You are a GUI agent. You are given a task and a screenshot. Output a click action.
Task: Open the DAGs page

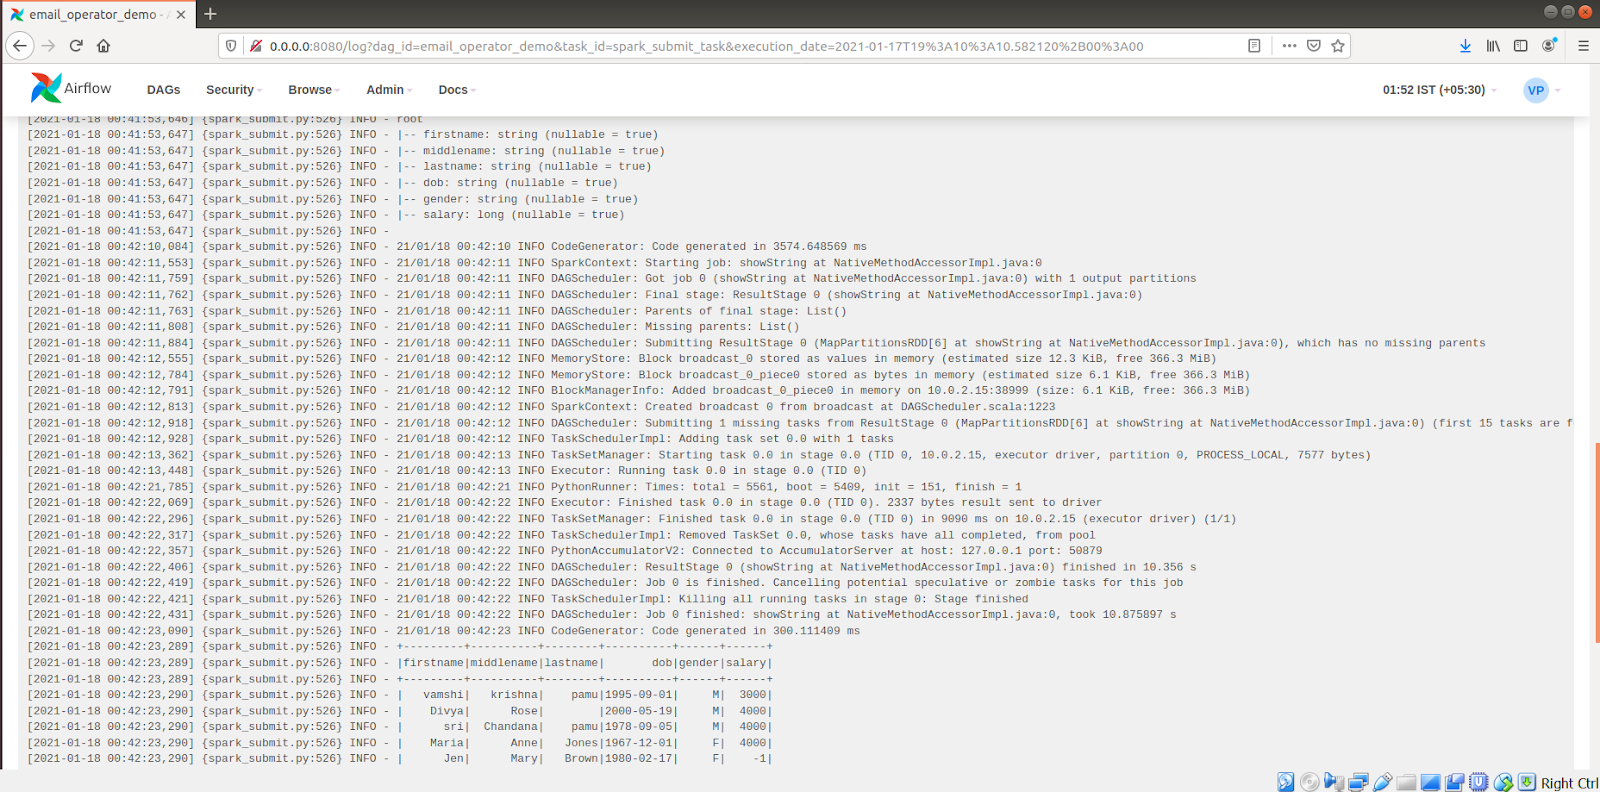163,90
